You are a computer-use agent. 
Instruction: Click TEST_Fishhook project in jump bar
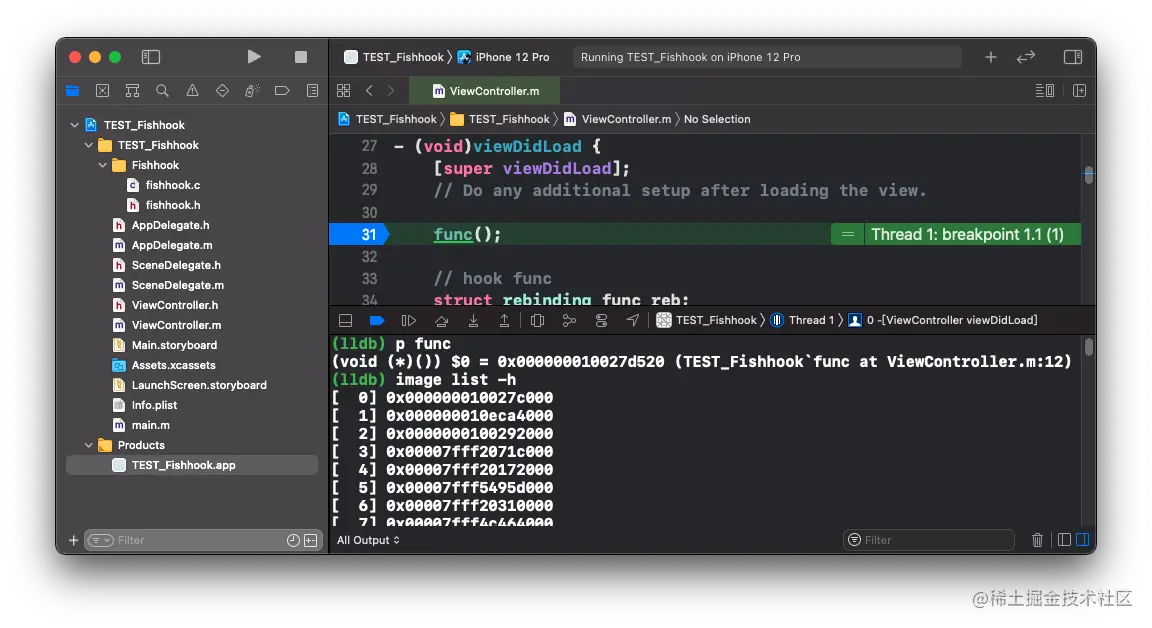pos(388,119)
